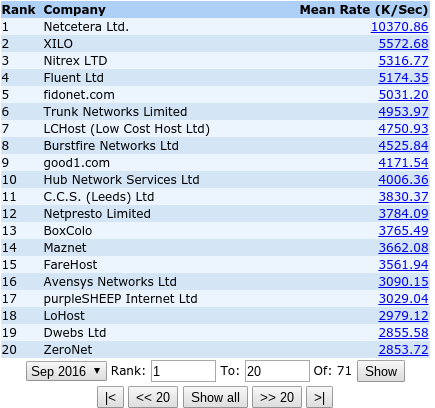Open FareHost rate link 3561.94

[x=403, y=265]
